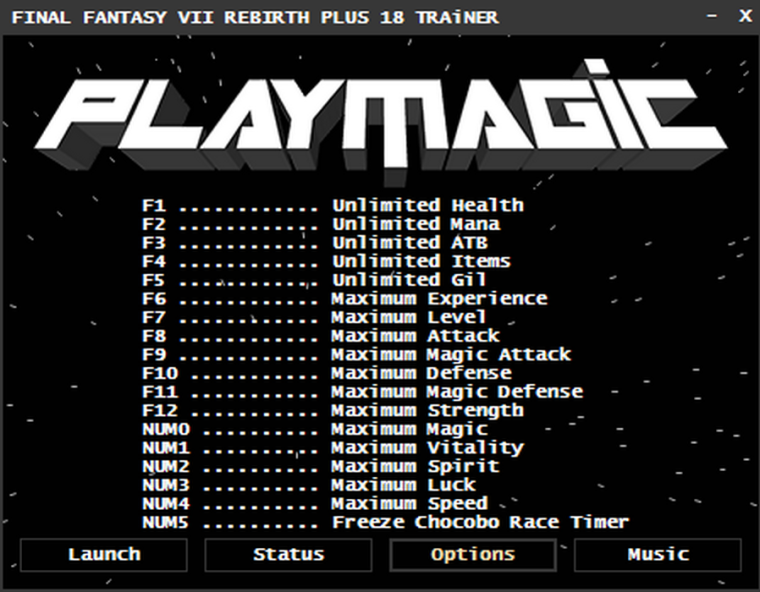Select the NUM5 Freeze Chocobo Race Timer line
Viewport: 760px width, 592px height.
click(x=386, y=522)
